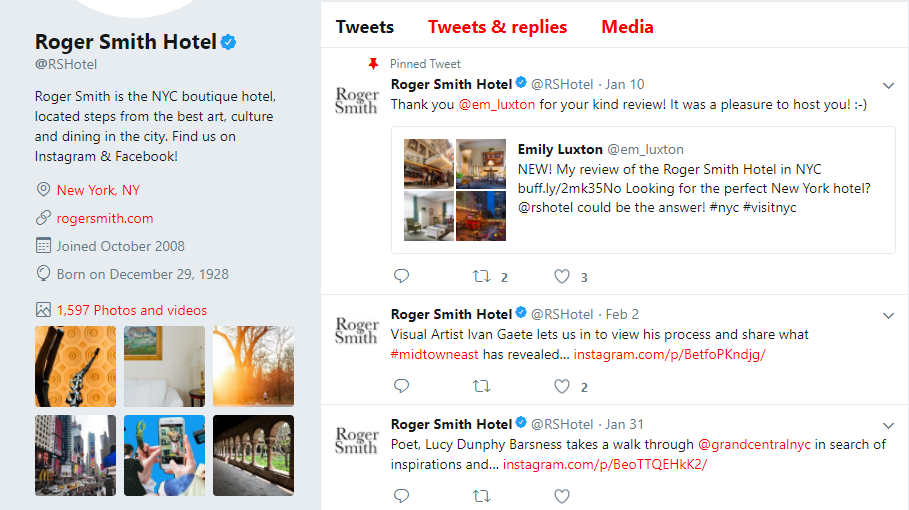This screenshot has height=510, width=909.
Task: Like the Lucy Dunphy Barsness tweet
Action: [x=562, y=495]
